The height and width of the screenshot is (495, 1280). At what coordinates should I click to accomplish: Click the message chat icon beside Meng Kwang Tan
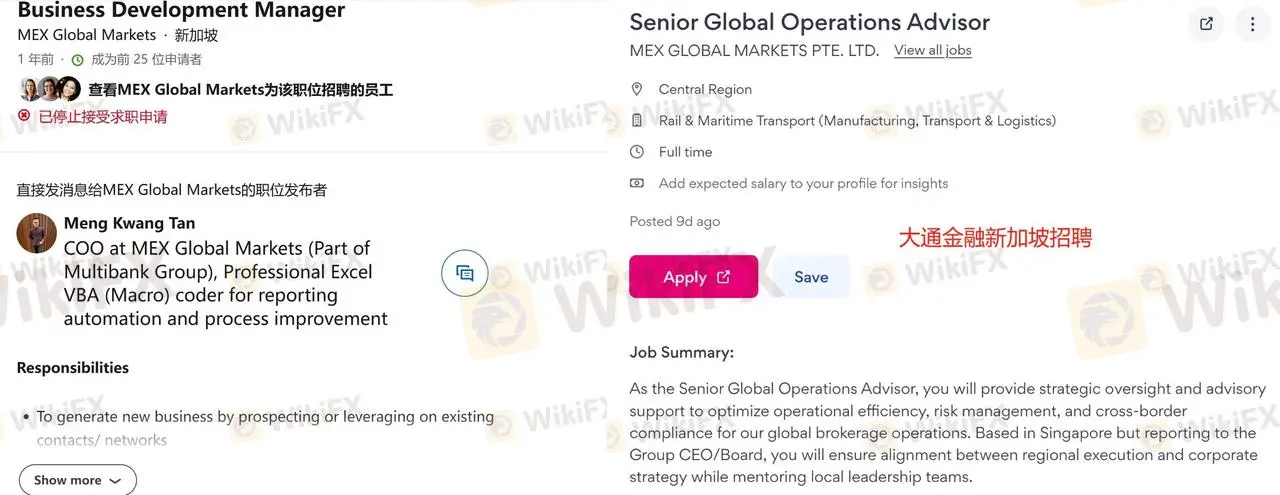(x=464, y=273)
